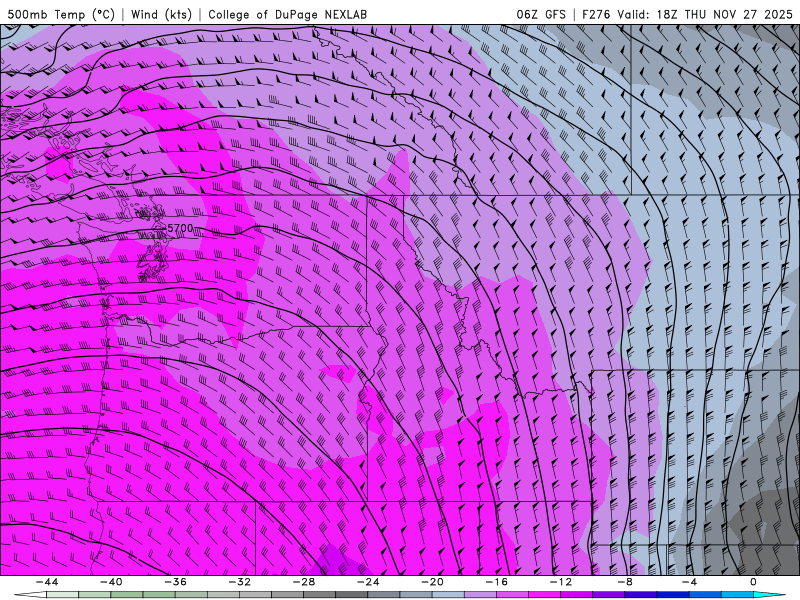Click the bright magenta colorbar segment below -12
The image size is (800, 600).
coord(544,594)
